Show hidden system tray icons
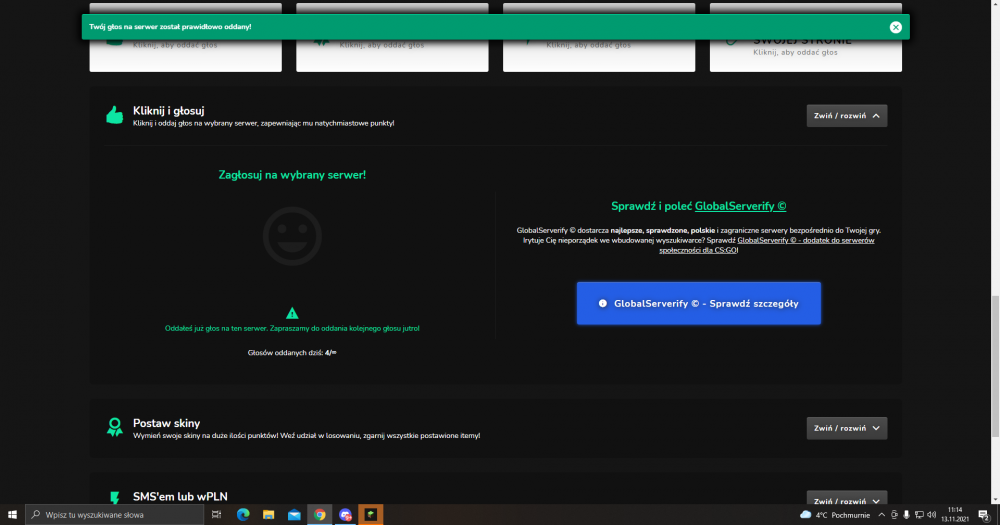 coord(881,514)
